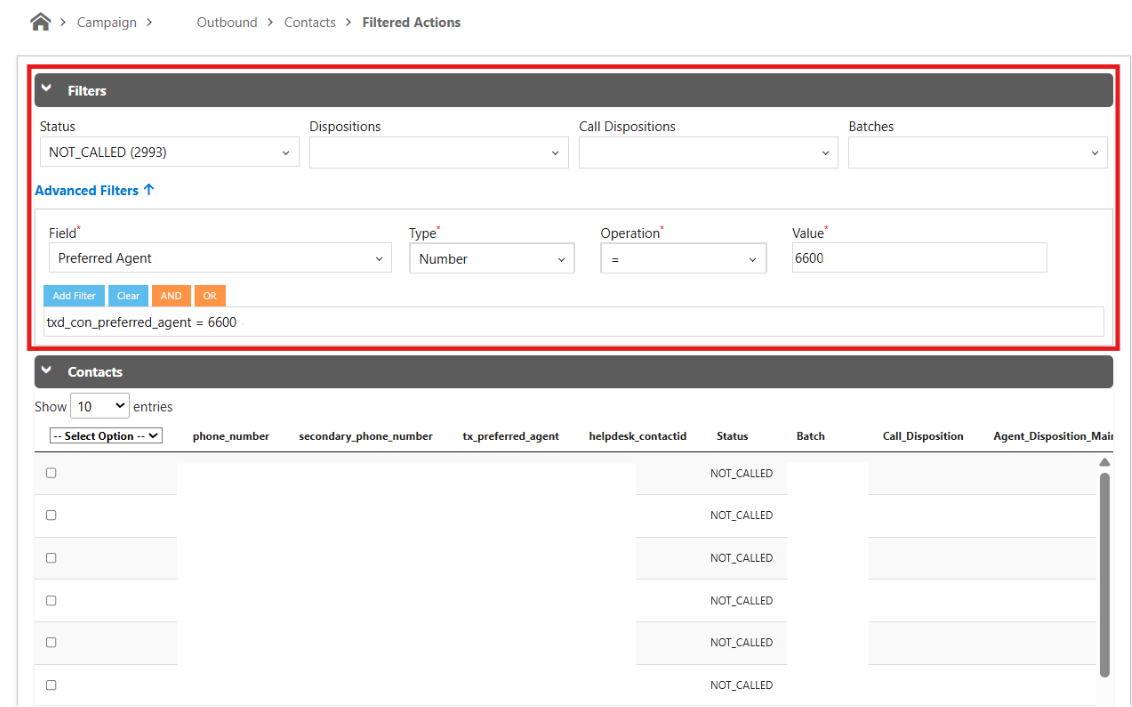
Task: Open the Call Dispositions dropdown
Action: coord(708,152)
